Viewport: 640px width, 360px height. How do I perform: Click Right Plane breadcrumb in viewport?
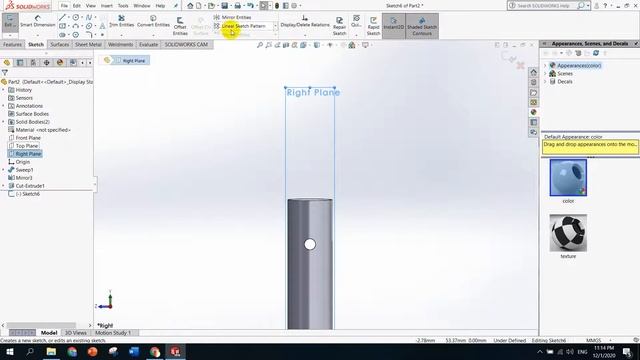[x=130, y=60]
